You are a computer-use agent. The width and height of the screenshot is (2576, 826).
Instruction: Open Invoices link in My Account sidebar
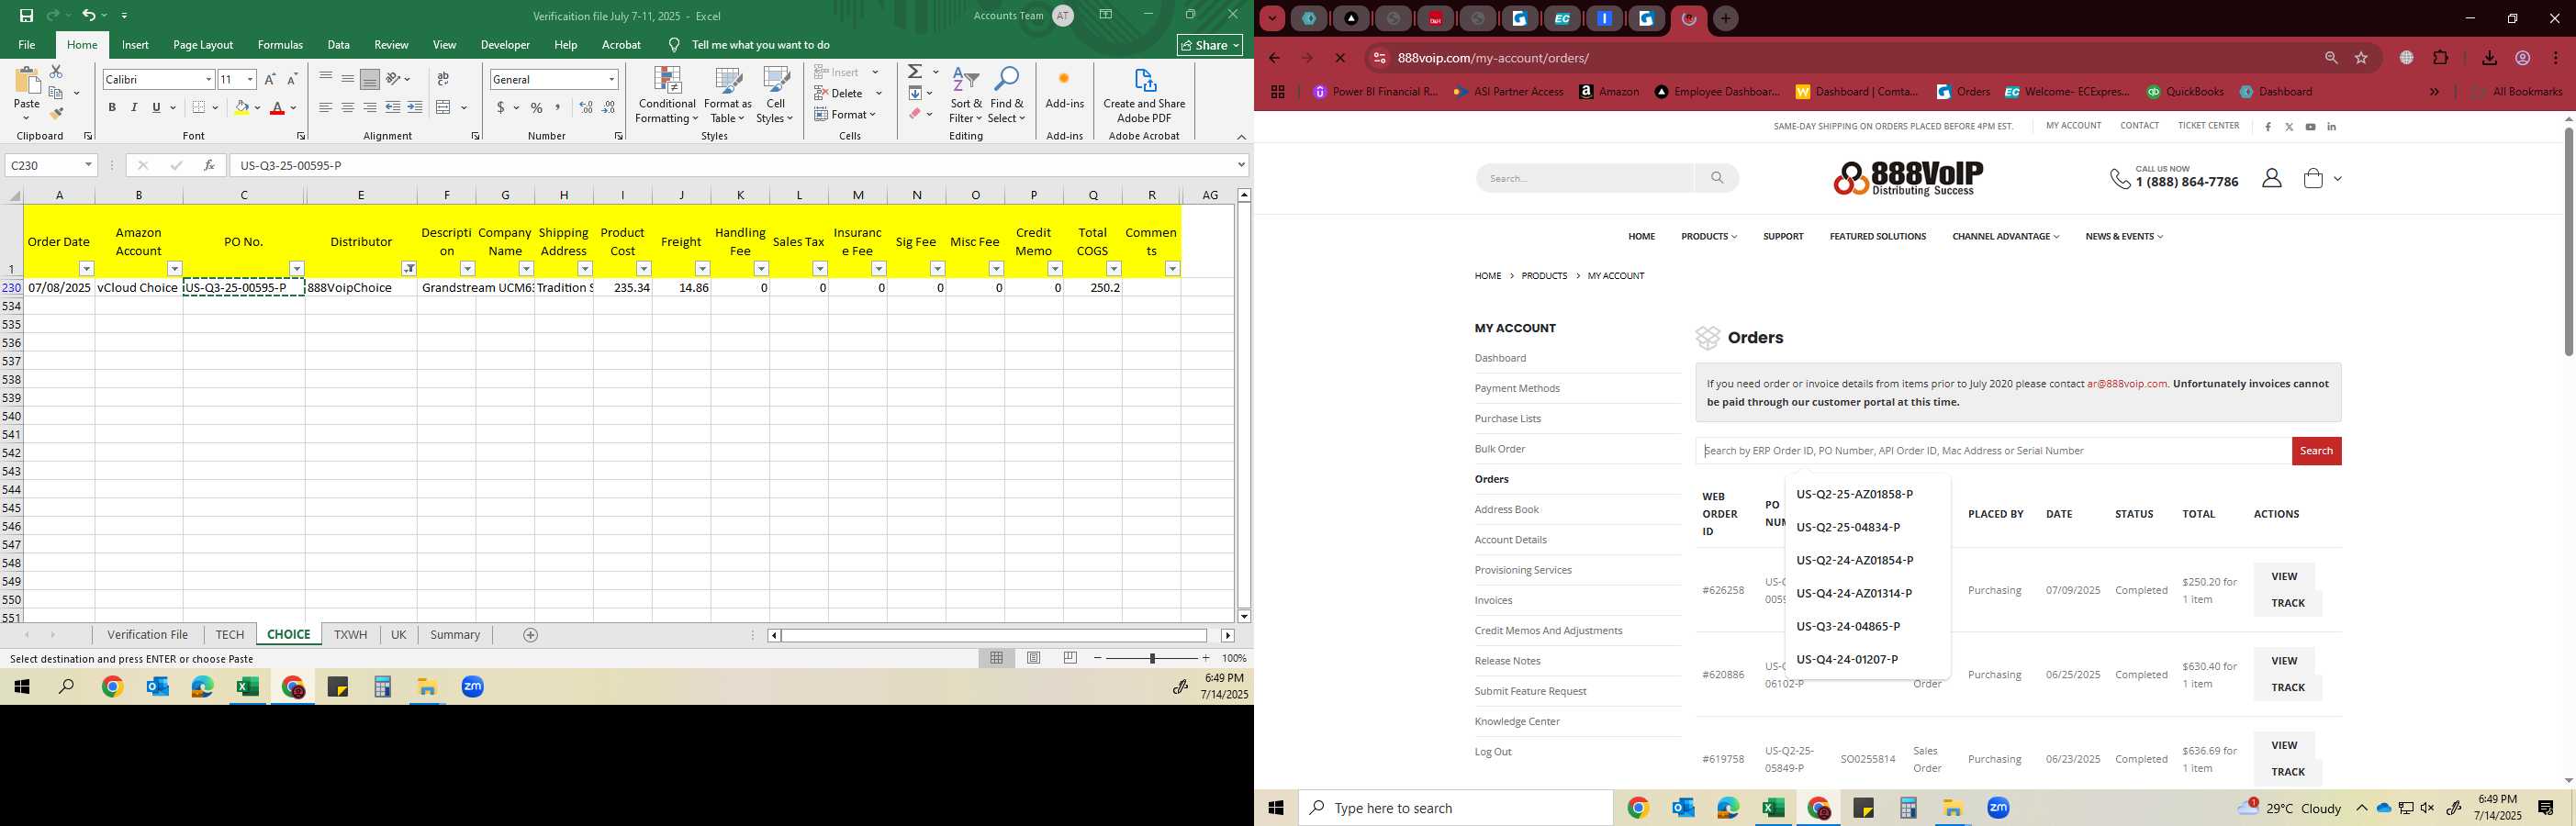point(1493,600)
